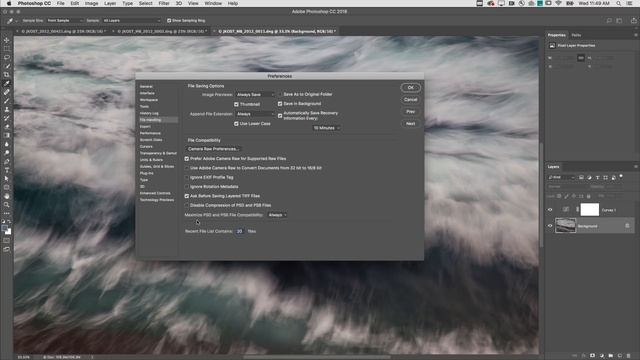Click the Curves adjustment icon on Curves 1
The height and width of the screenshot is (360, 640).
pyautogui.click(x=565, y=209)
